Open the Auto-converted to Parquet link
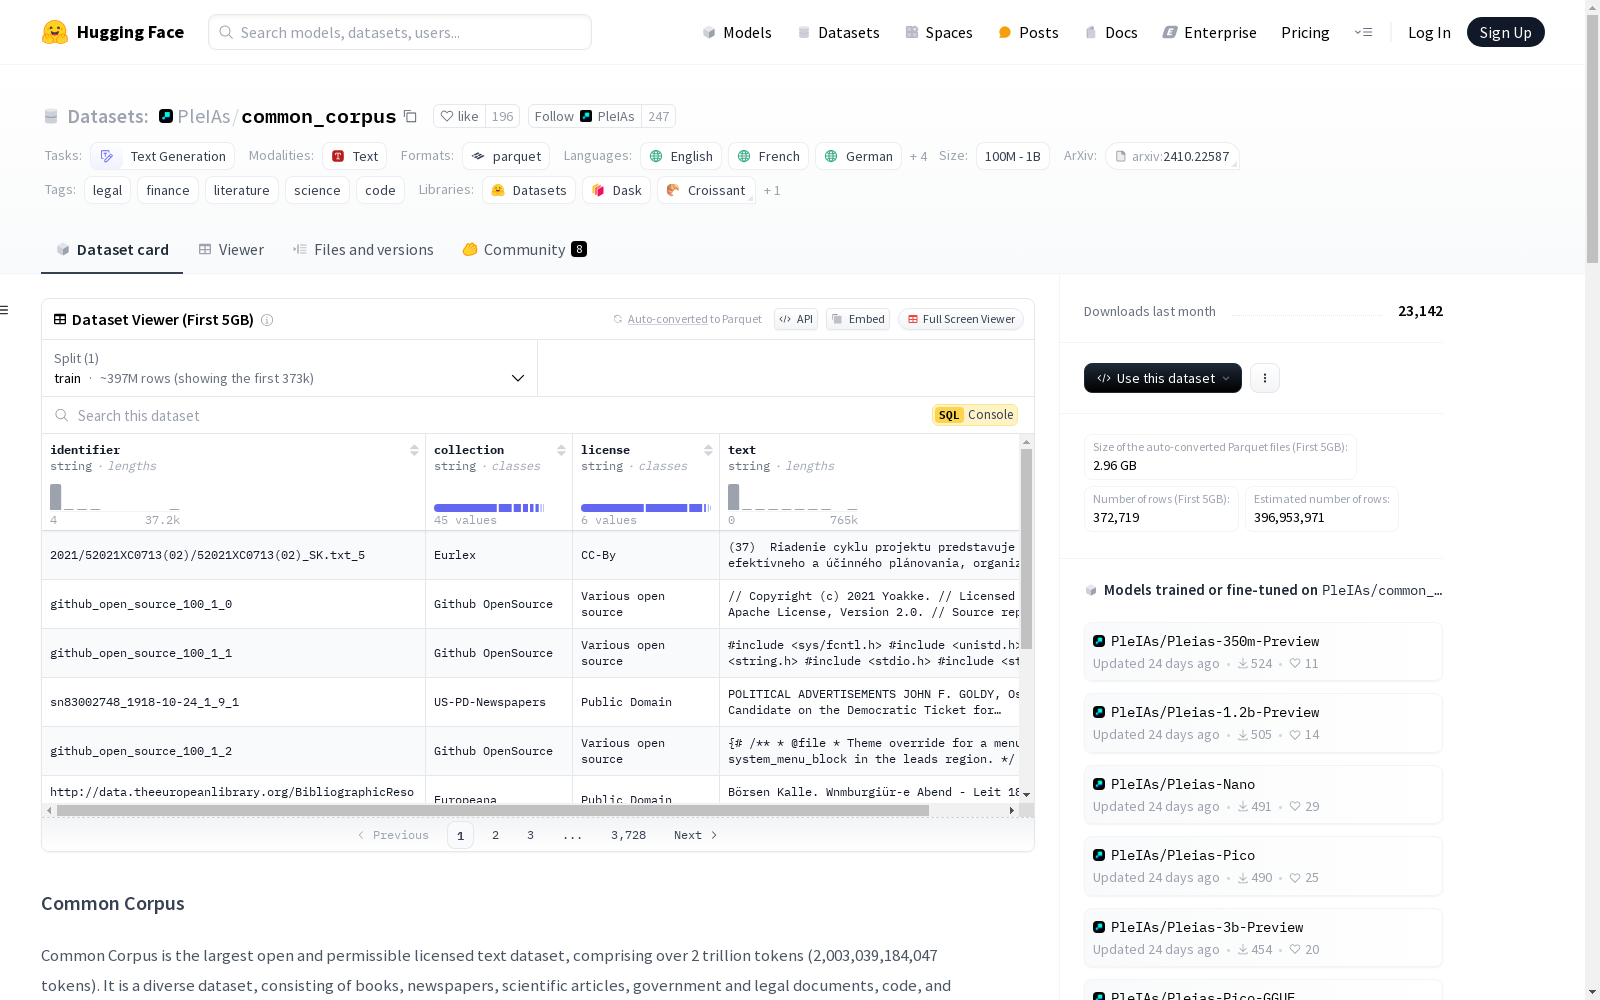The image size is (1600, 1000). [x=694, y=319]
